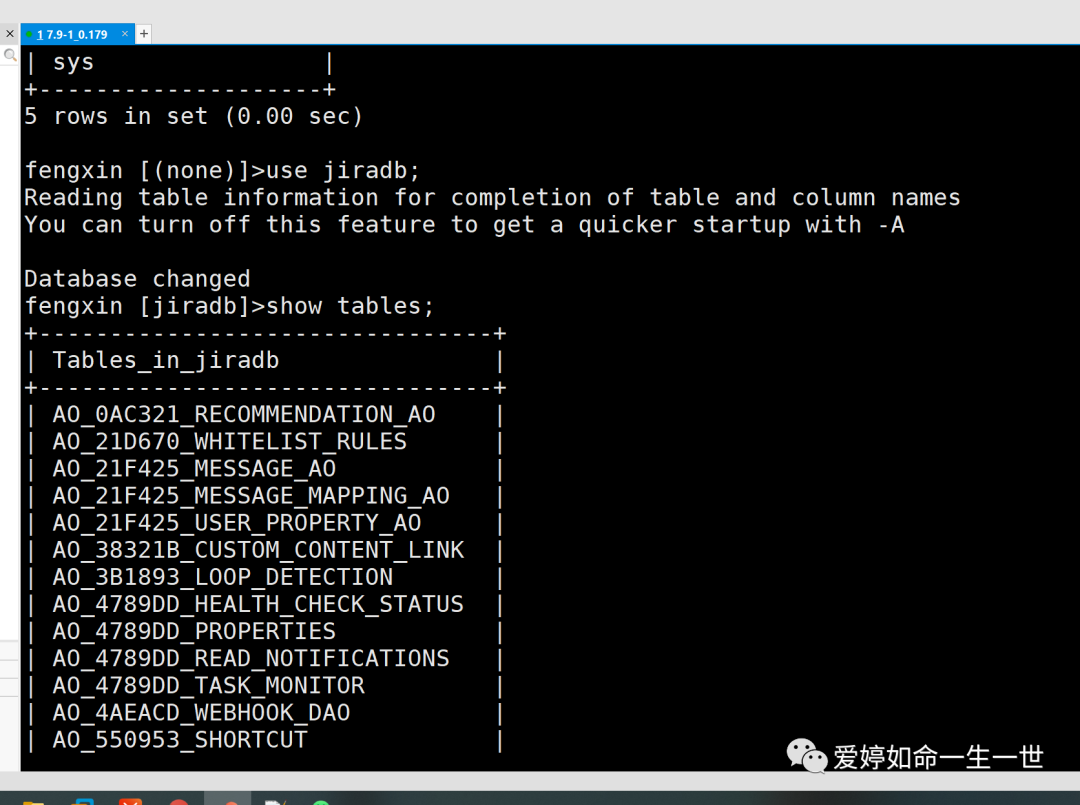Open File Explorer from the taskbar
1080x805 pixels.
point(33,802)
